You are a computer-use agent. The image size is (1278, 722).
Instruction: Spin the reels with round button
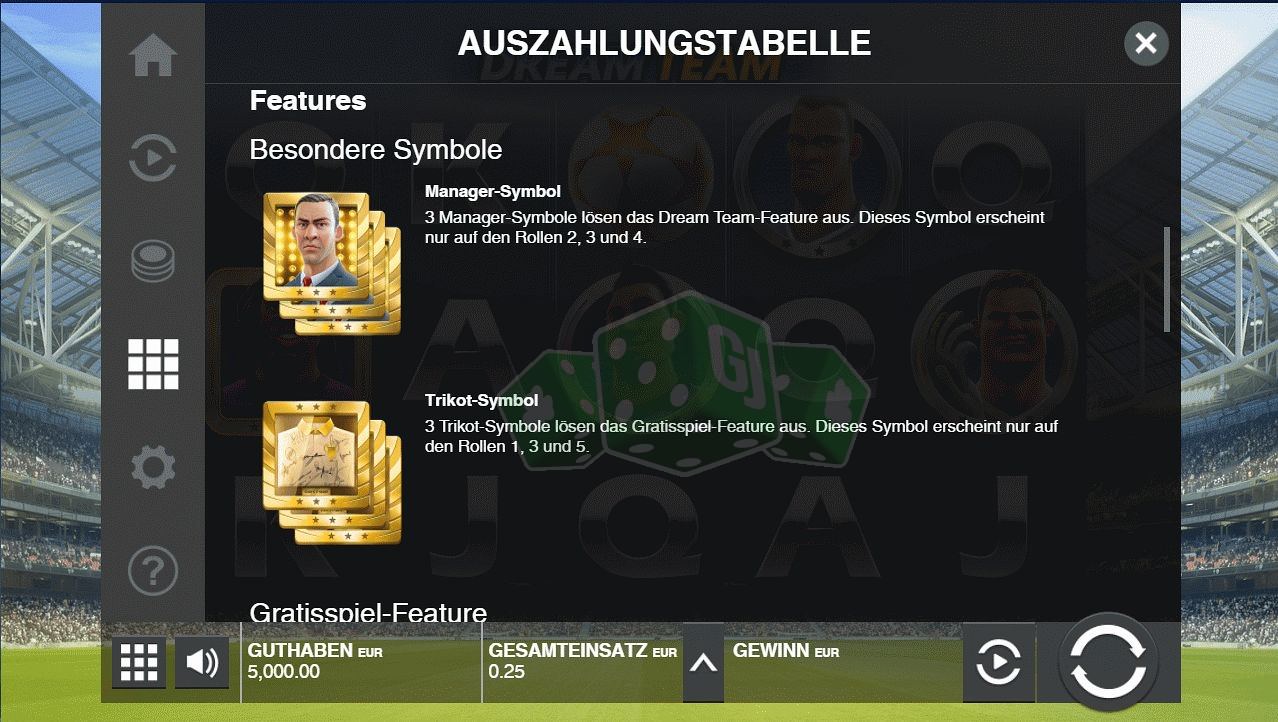1108,662
